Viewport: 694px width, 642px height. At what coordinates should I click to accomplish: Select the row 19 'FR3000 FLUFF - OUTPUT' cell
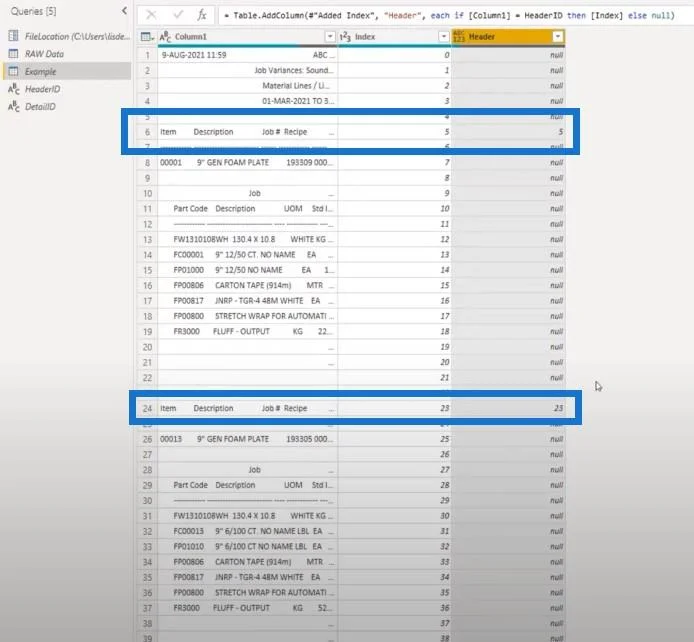[x=248, y=331]
